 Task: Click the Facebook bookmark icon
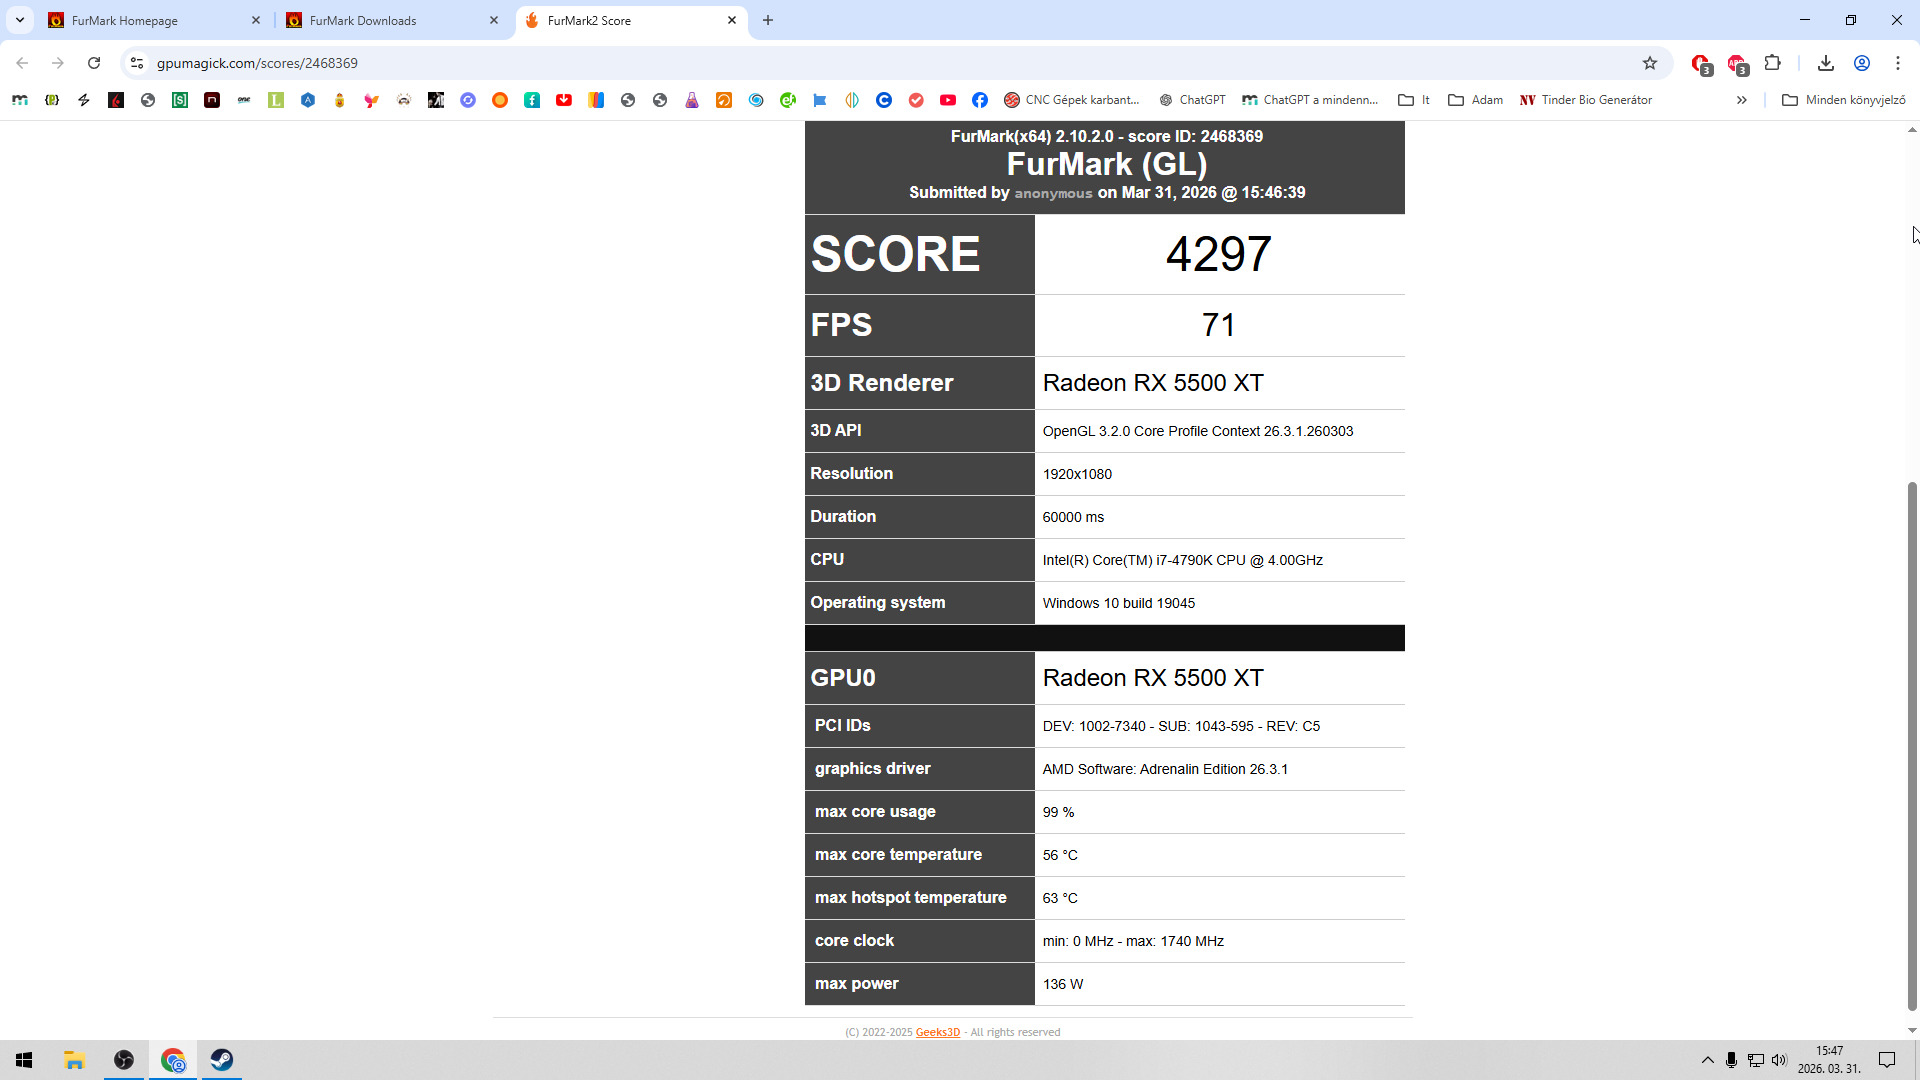pos(980,100)
